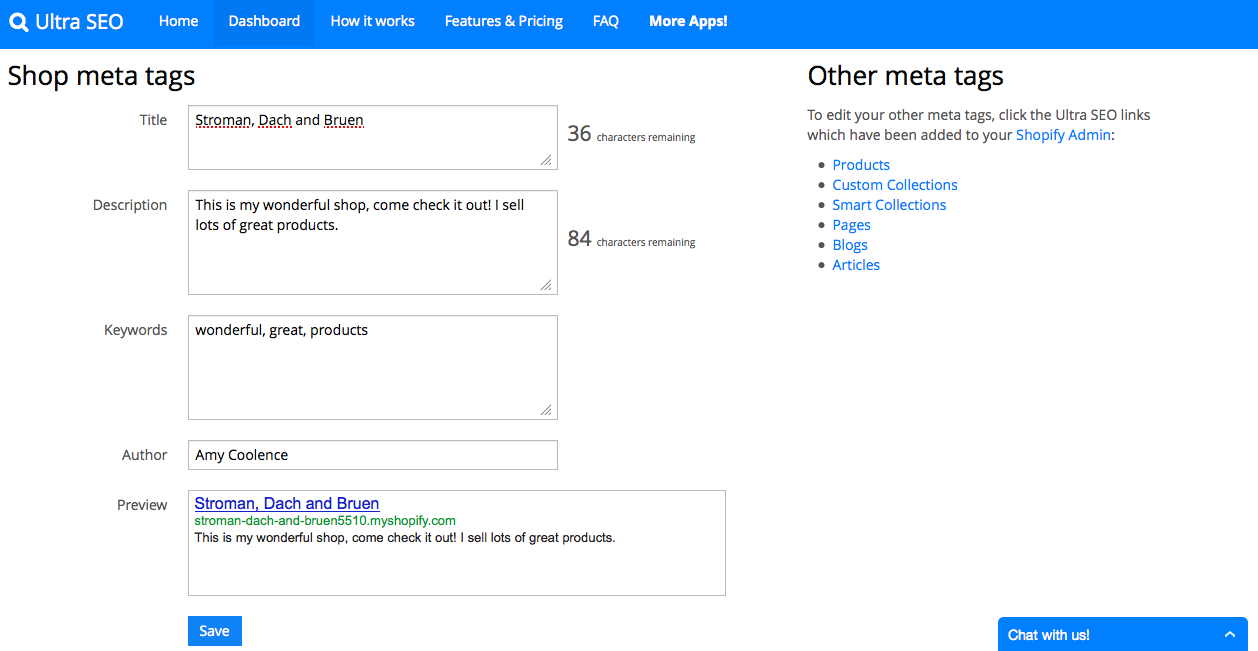
Task: Open the Articles link
Action: (856, 265)
